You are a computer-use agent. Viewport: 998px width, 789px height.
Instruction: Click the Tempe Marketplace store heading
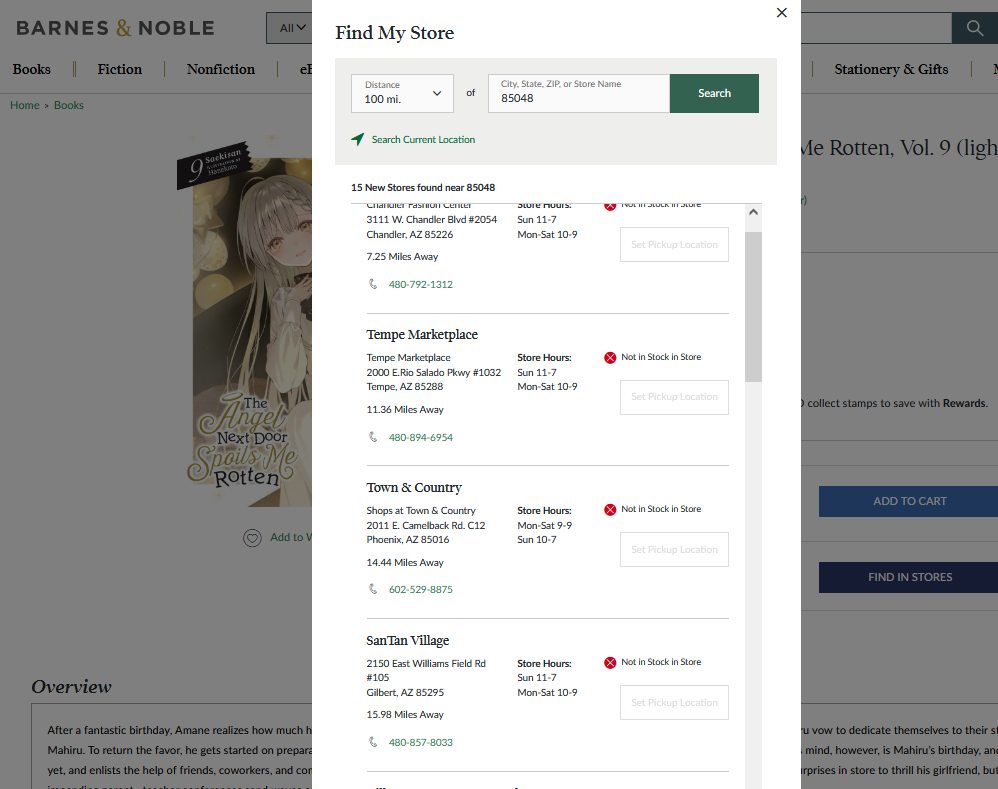pyautogui.click(x=422, y=335)
